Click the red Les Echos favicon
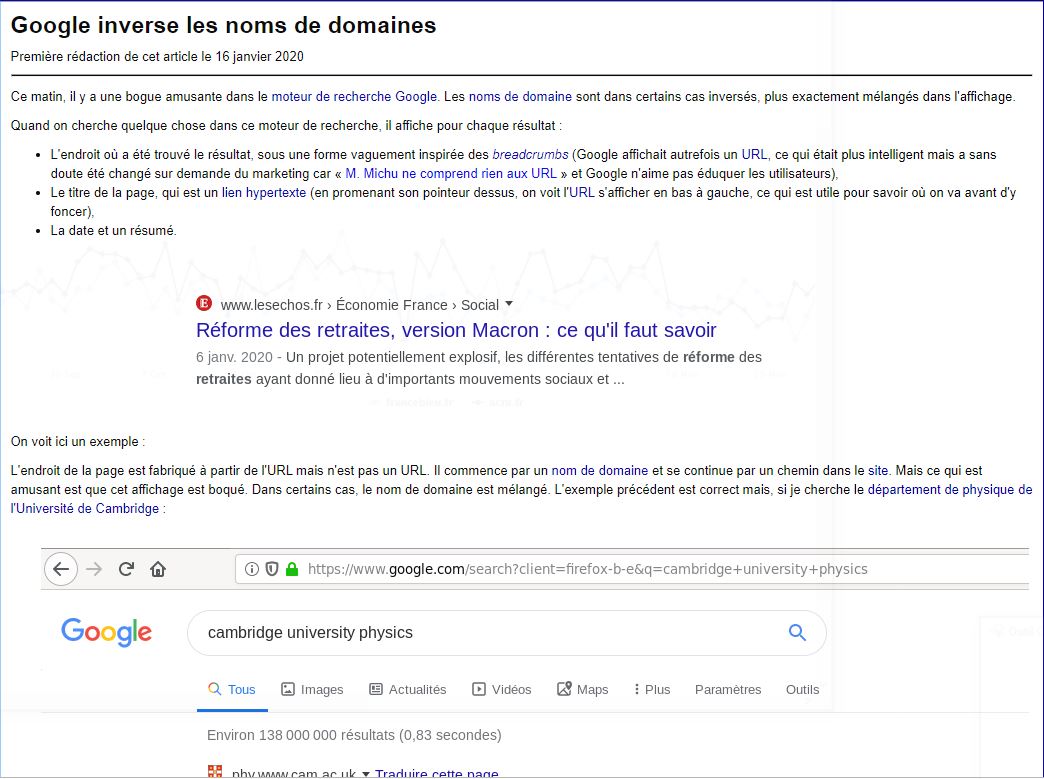 204,304
